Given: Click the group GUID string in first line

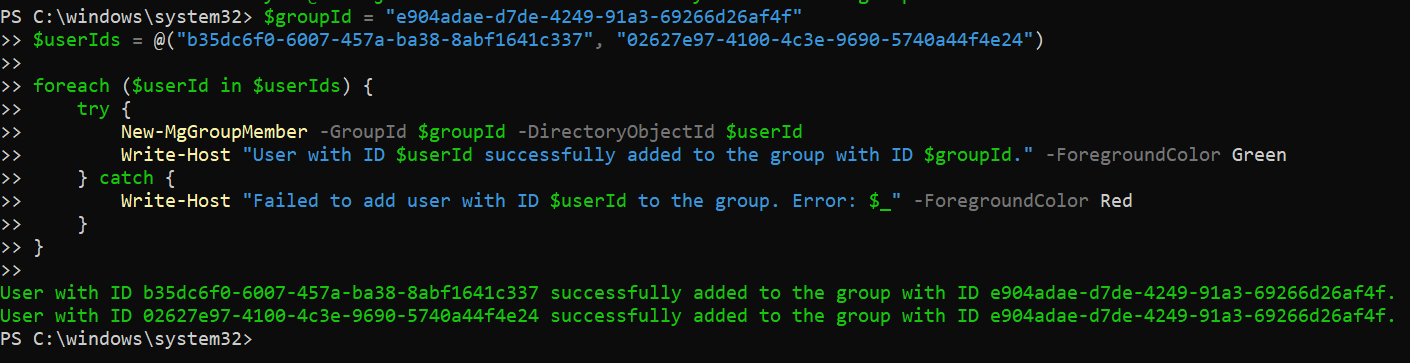Looking at the screenshot, I should 595,17.
